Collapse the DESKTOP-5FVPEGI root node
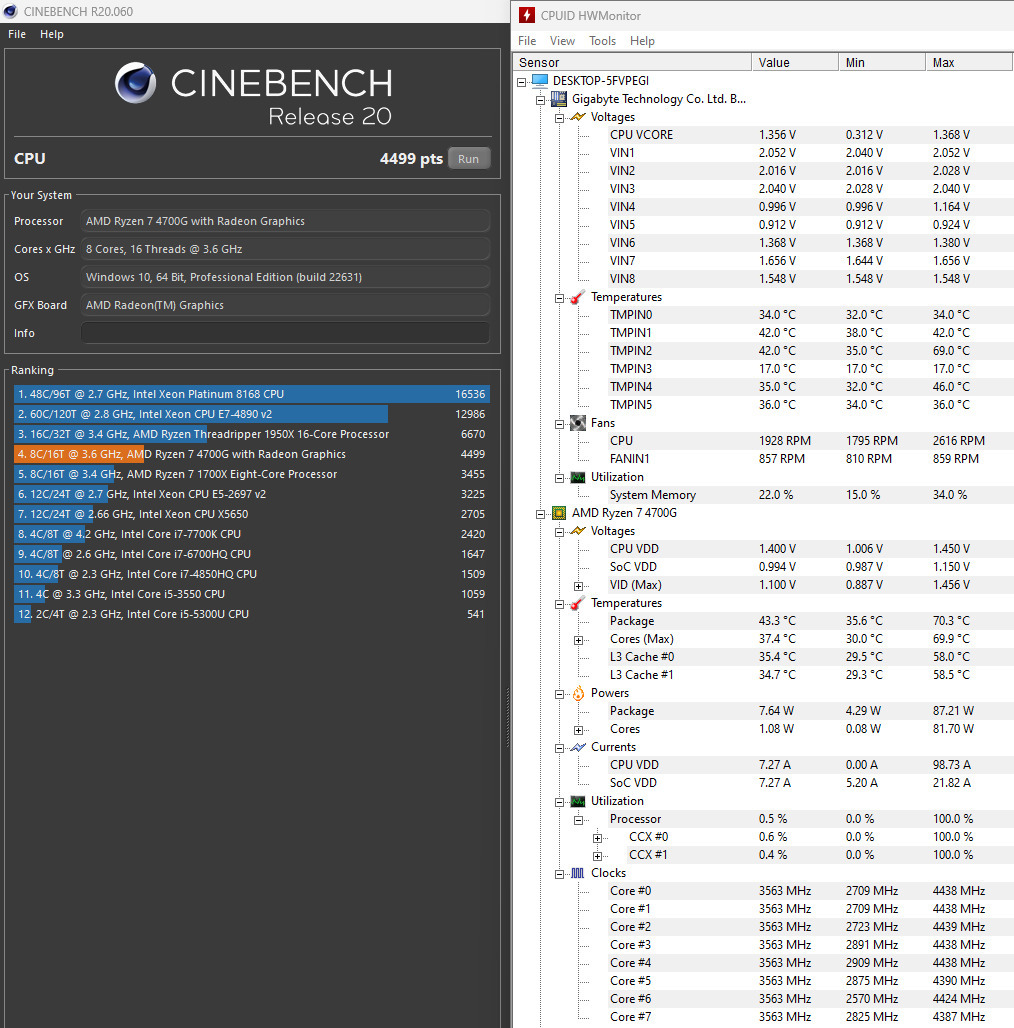Viewport: 1014px width, 1028px height. pos(522,82)
